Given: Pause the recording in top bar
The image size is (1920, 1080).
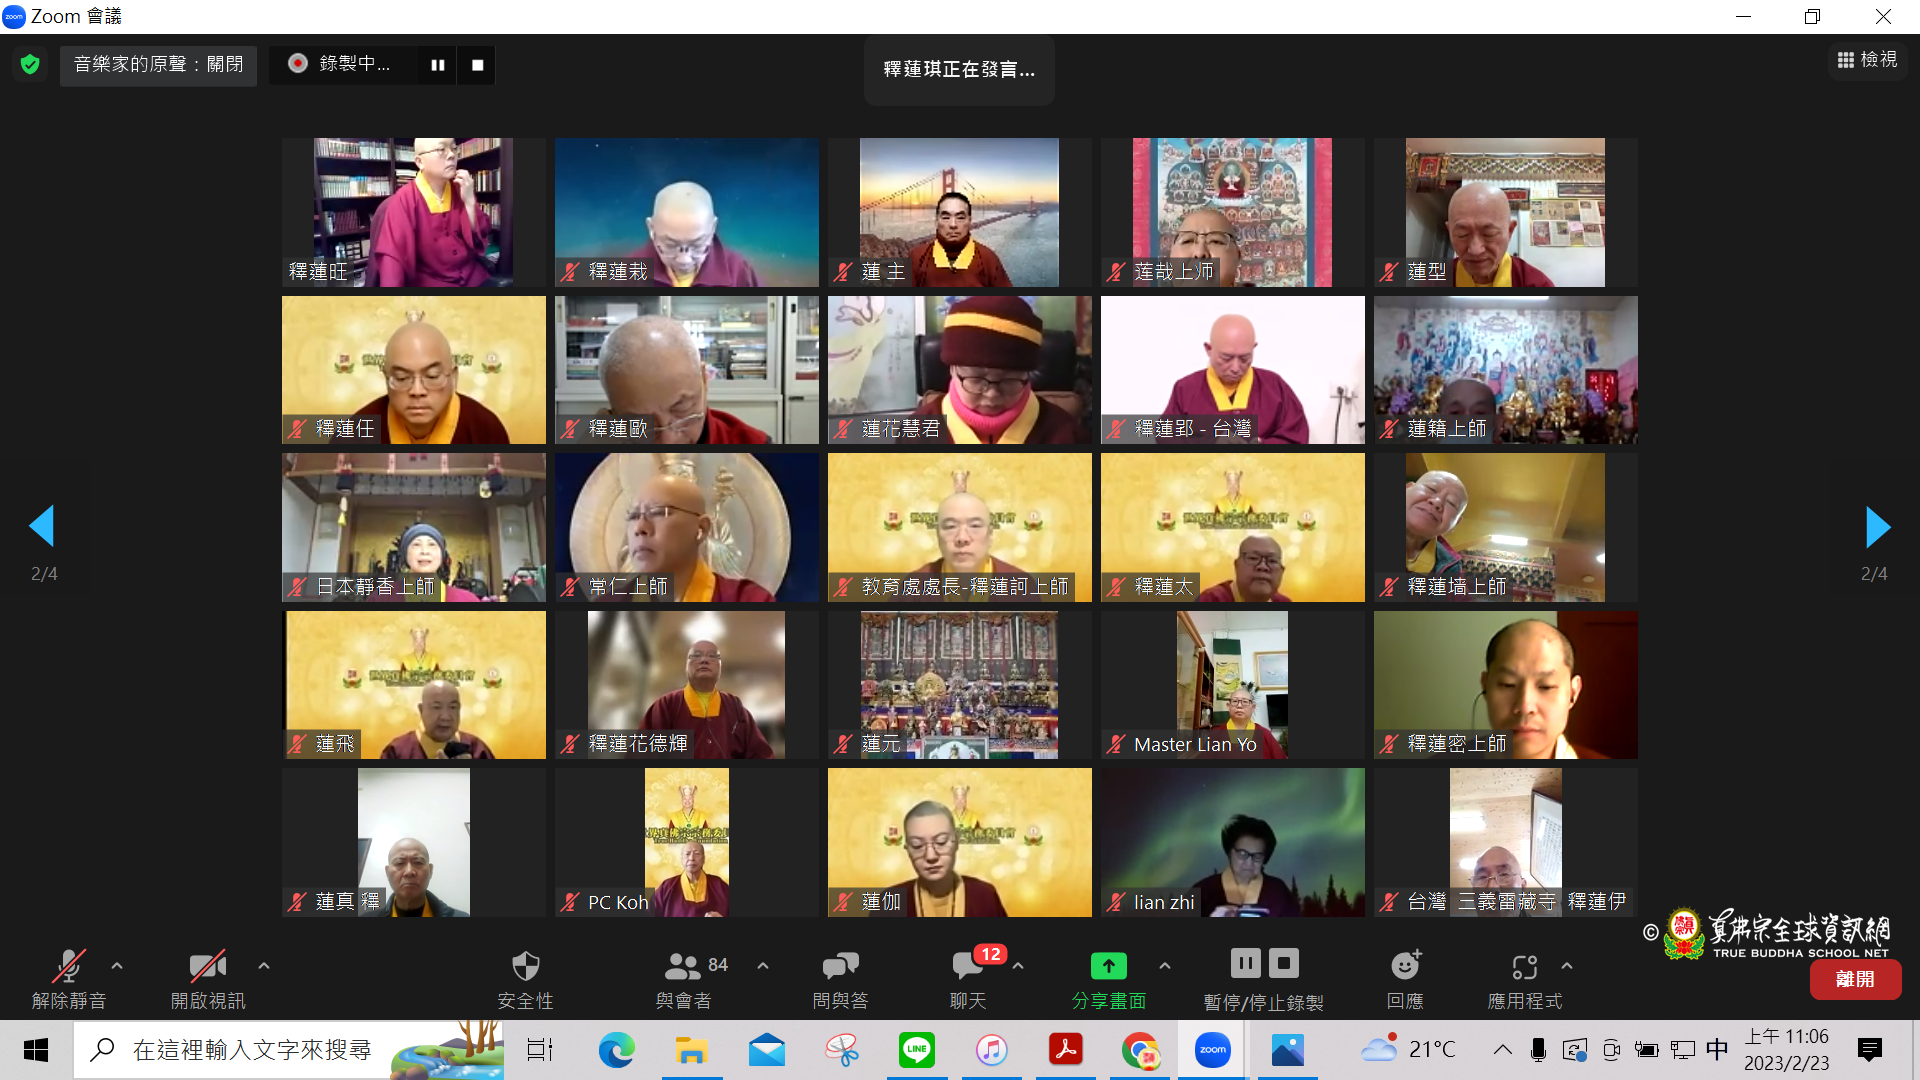Looking at the screenshot, I should (438, 65).
